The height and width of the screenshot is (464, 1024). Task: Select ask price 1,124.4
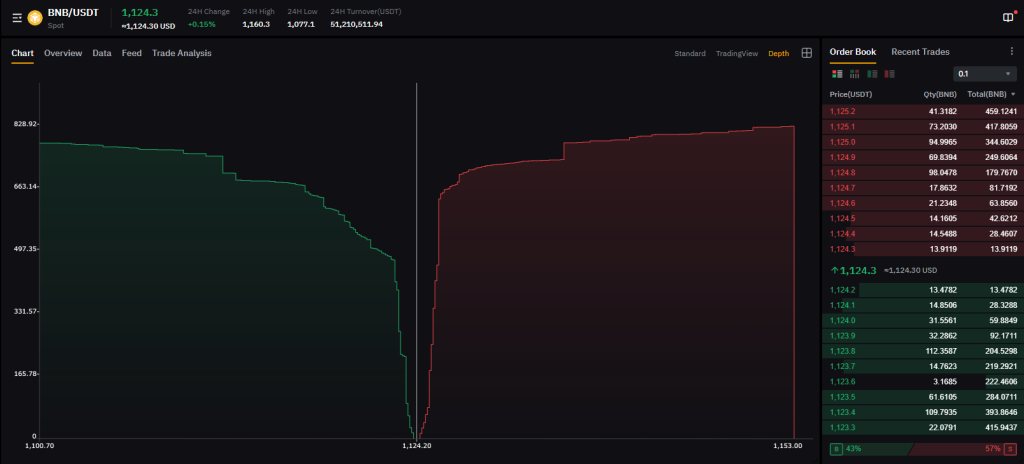(842, 234)
